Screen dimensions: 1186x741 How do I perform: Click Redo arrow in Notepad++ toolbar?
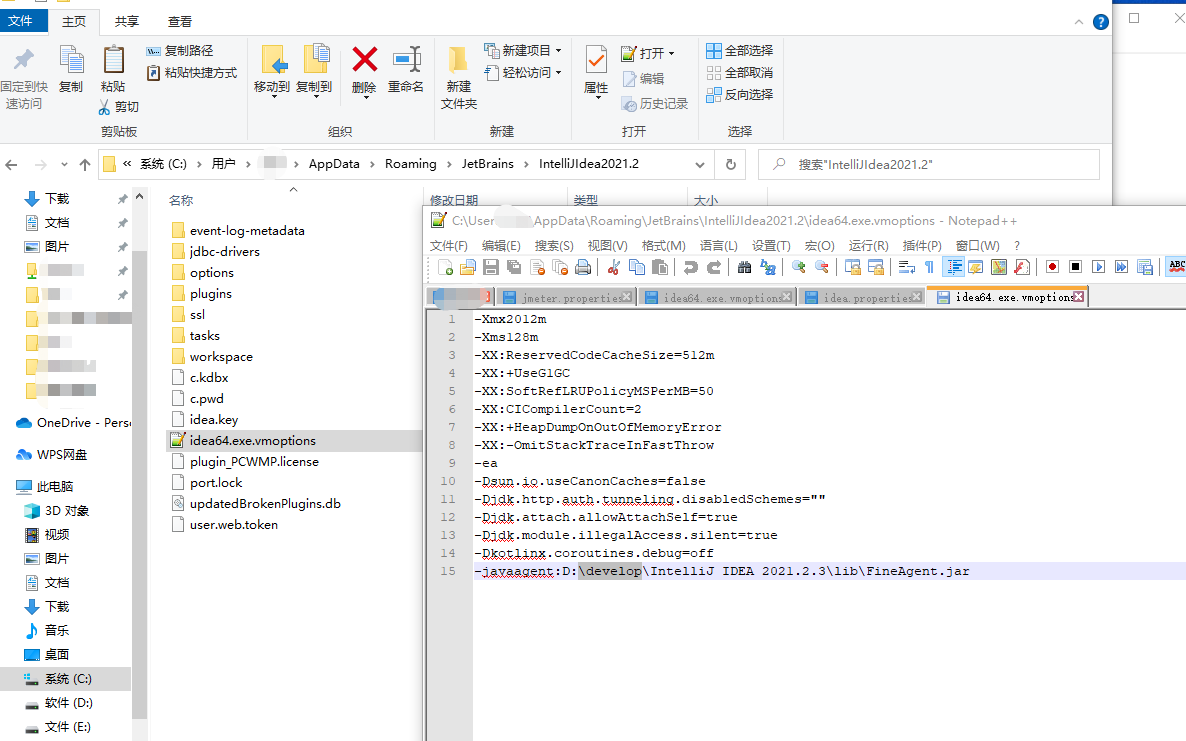[x=713, y=267]
